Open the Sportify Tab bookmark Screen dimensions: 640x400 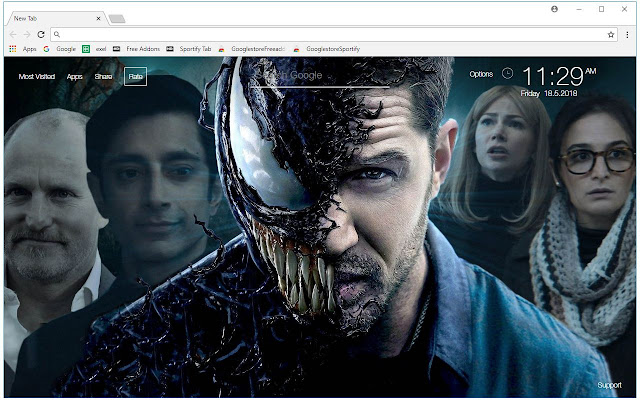pos(189,49)
